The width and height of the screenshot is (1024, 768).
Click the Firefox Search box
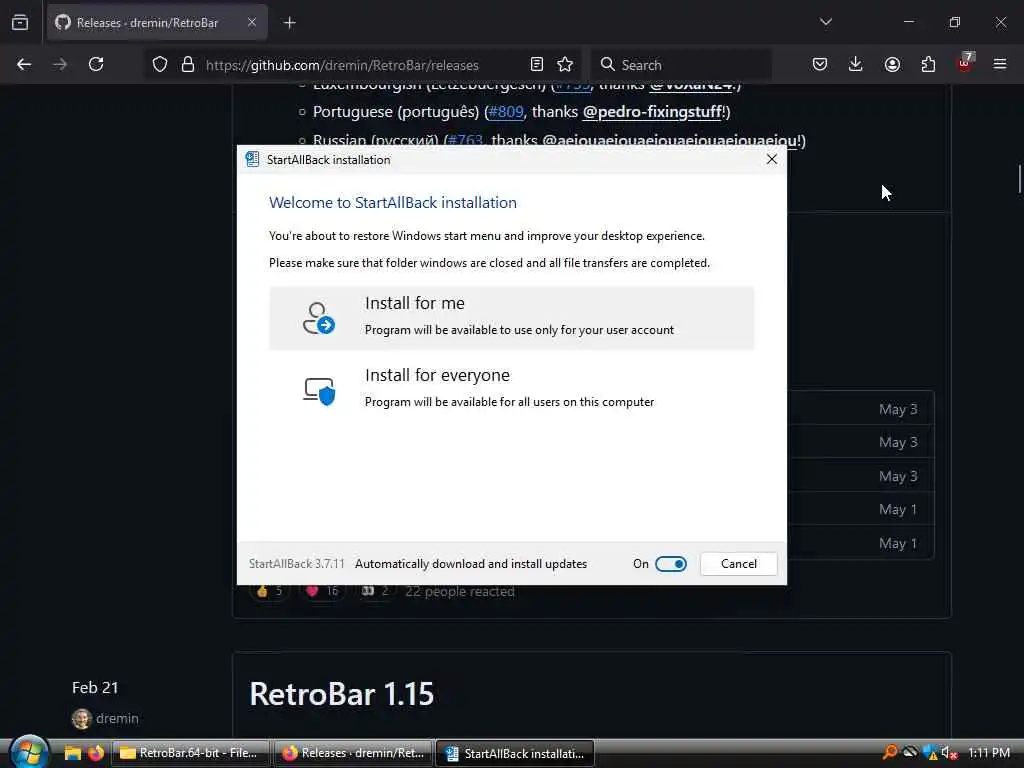click(x=681, y=65)
